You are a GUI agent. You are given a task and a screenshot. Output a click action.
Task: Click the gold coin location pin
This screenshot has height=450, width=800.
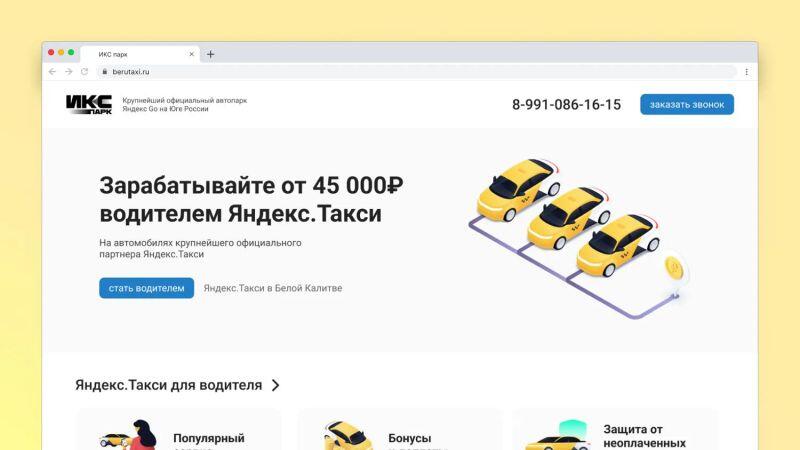point(676,268)
